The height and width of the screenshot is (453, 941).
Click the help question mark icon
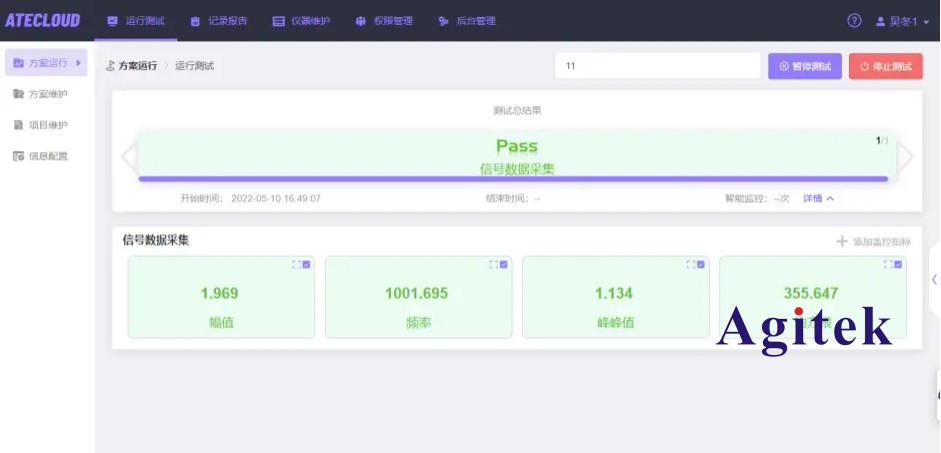click(854, 21)
